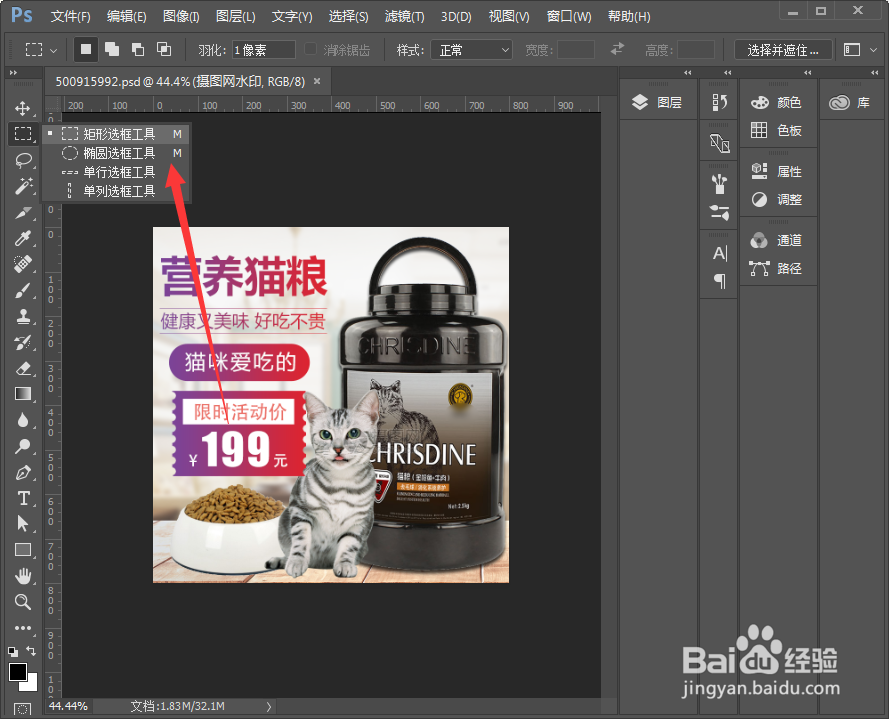Image resolution: width=889 pixels, height=719 pixels.
Task: Select the Brush tool
Action: [x=23, y=290]
